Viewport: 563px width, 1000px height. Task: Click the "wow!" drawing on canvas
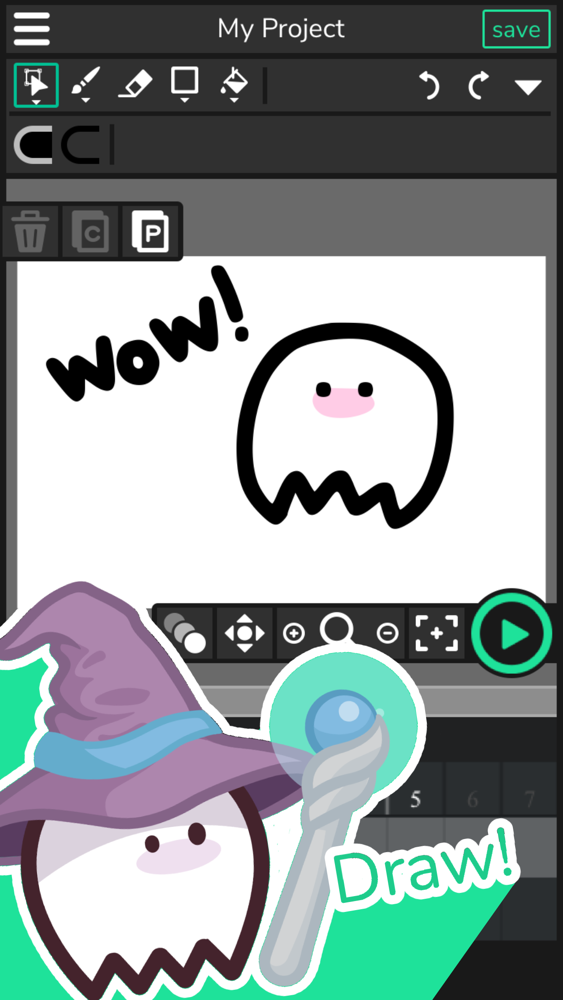click(147, 334)
